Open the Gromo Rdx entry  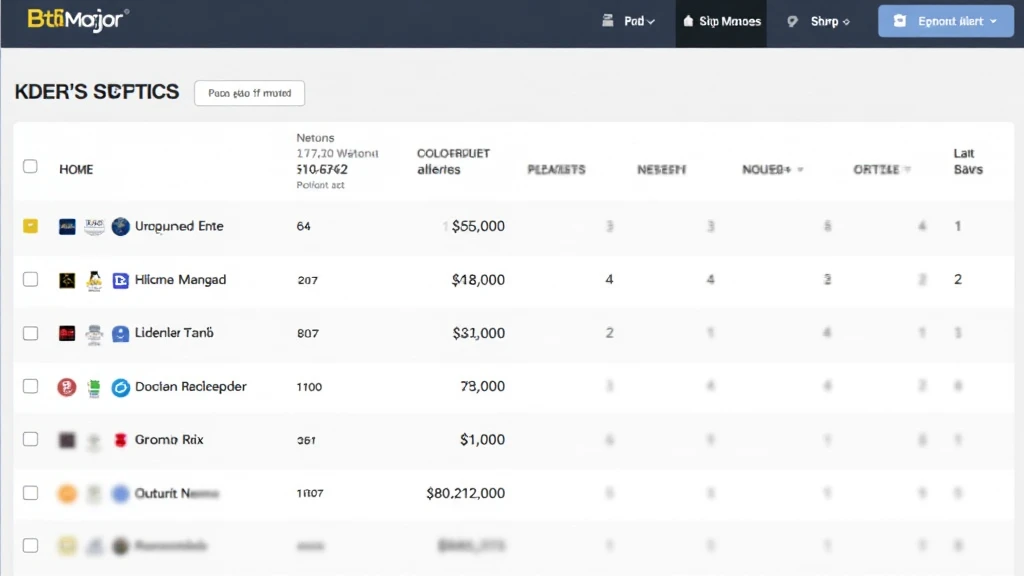click(x=169, y=440)
